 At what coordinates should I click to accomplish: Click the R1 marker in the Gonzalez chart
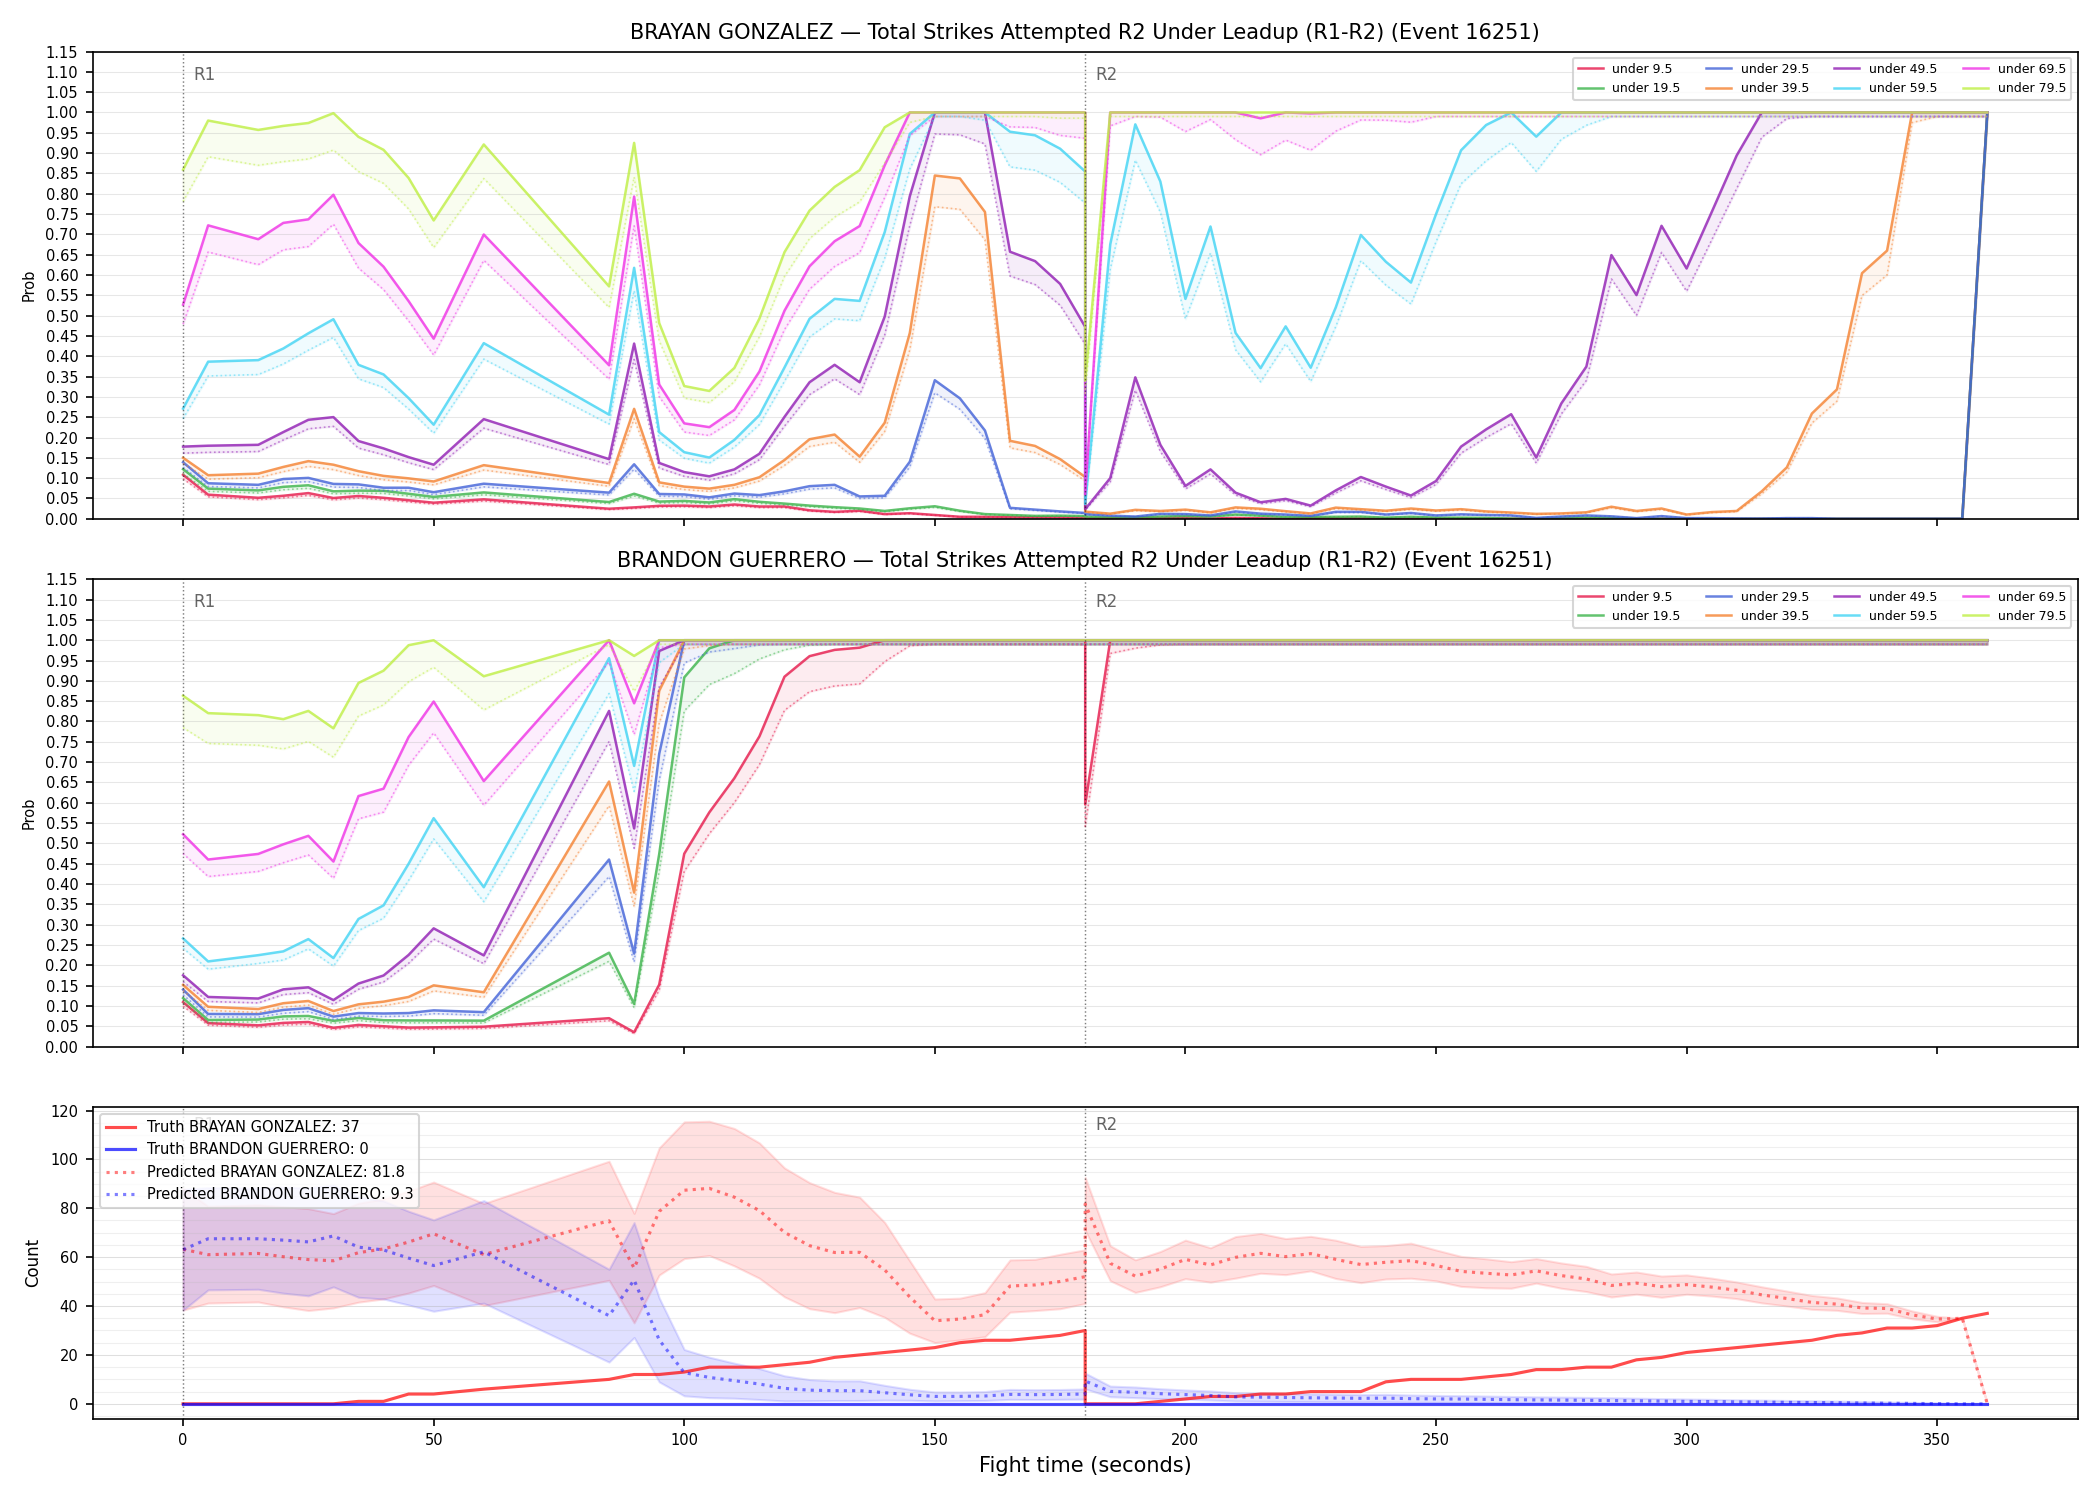tap(204, 74)
